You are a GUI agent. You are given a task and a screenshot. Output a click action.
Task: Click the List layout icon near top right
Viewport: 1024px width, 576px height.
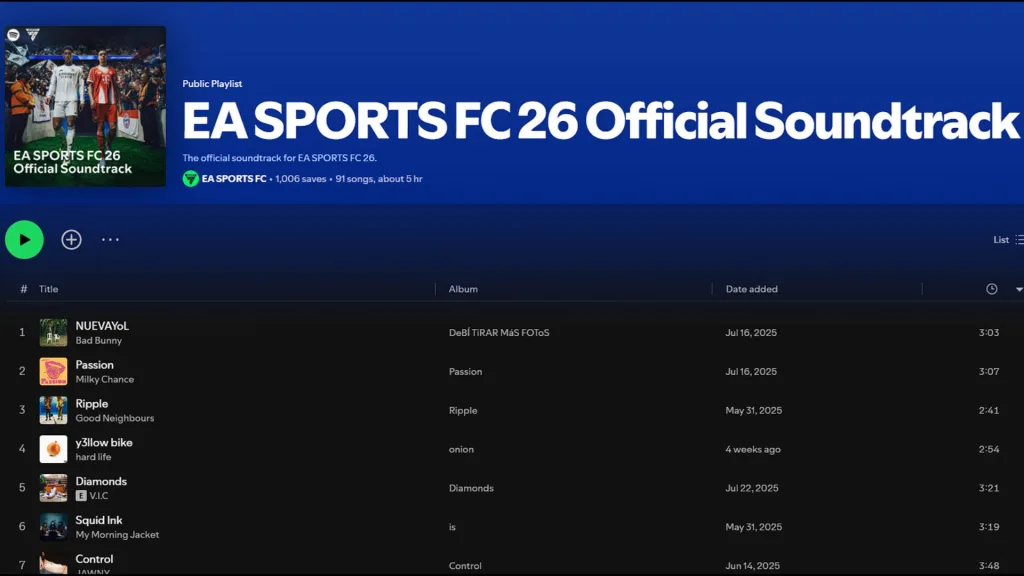coord(1018,240)
